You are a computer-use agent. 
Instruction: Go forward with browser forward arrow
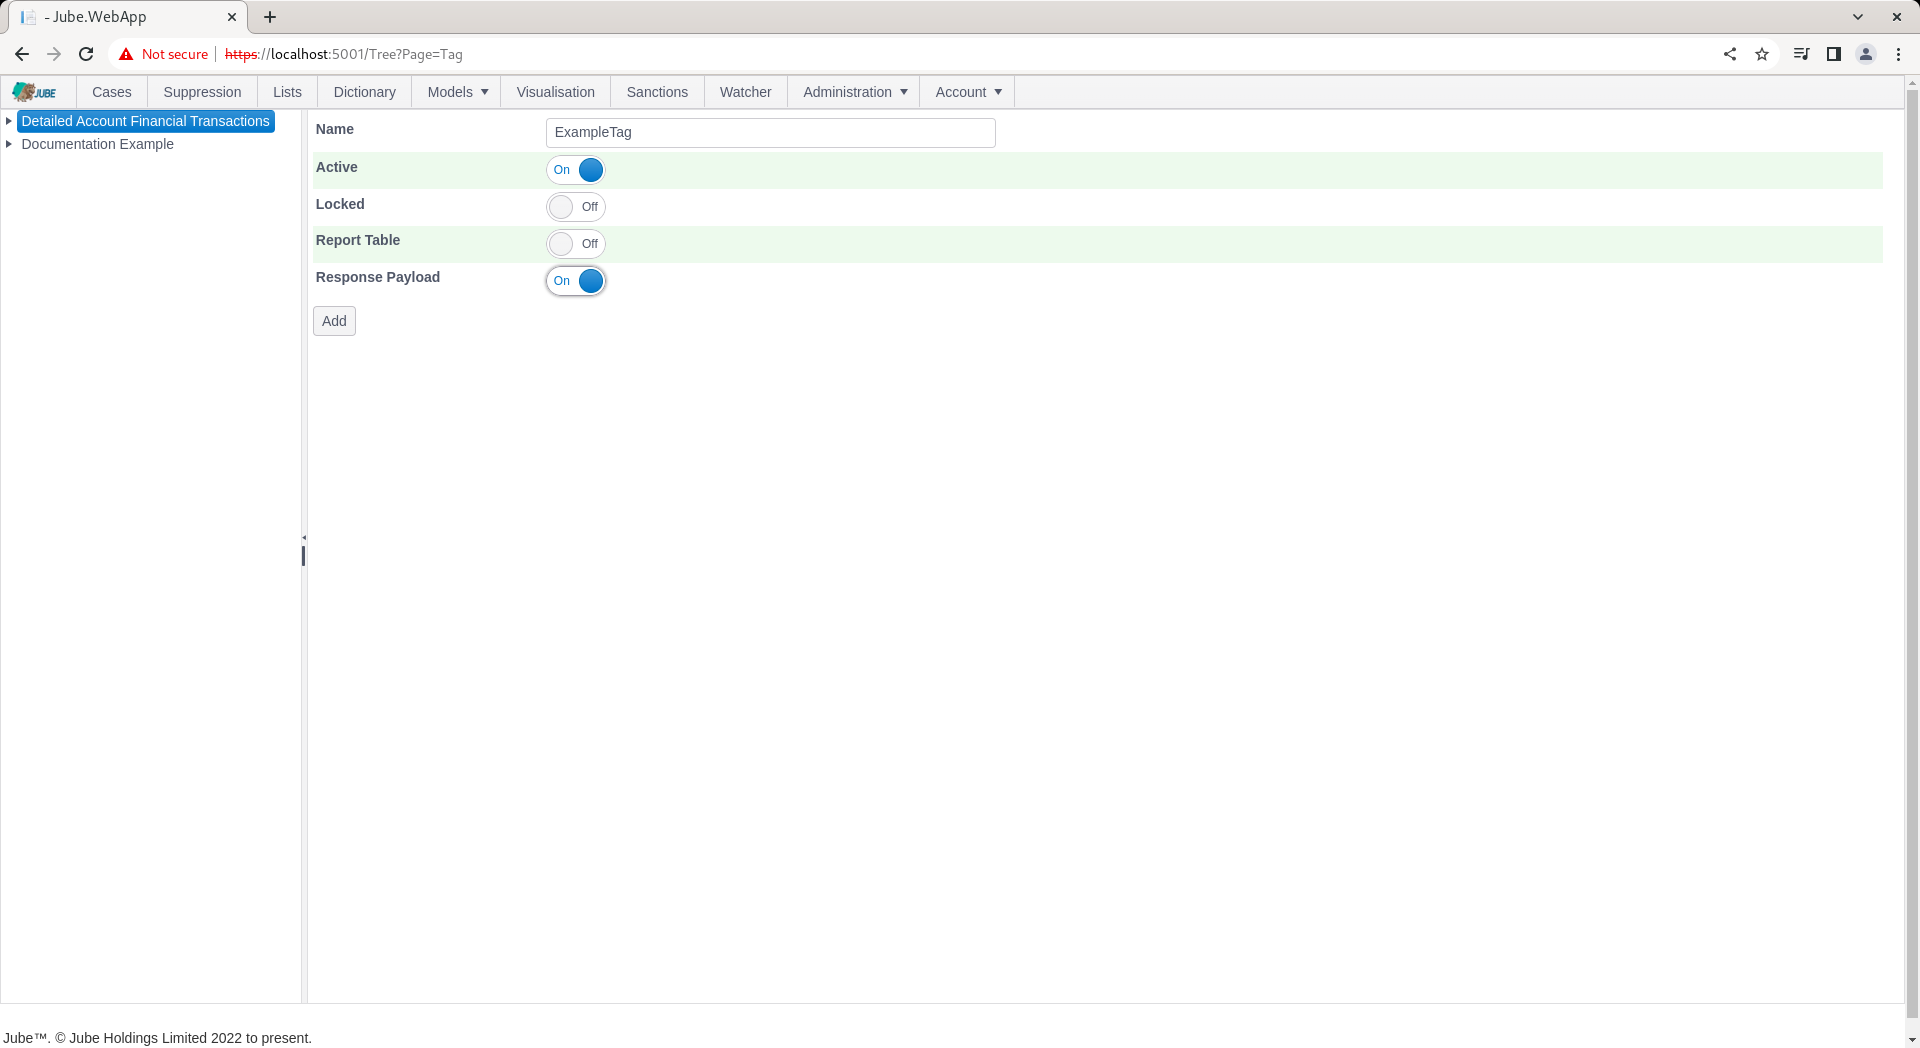pyautogui.click(x=54, y=54)
